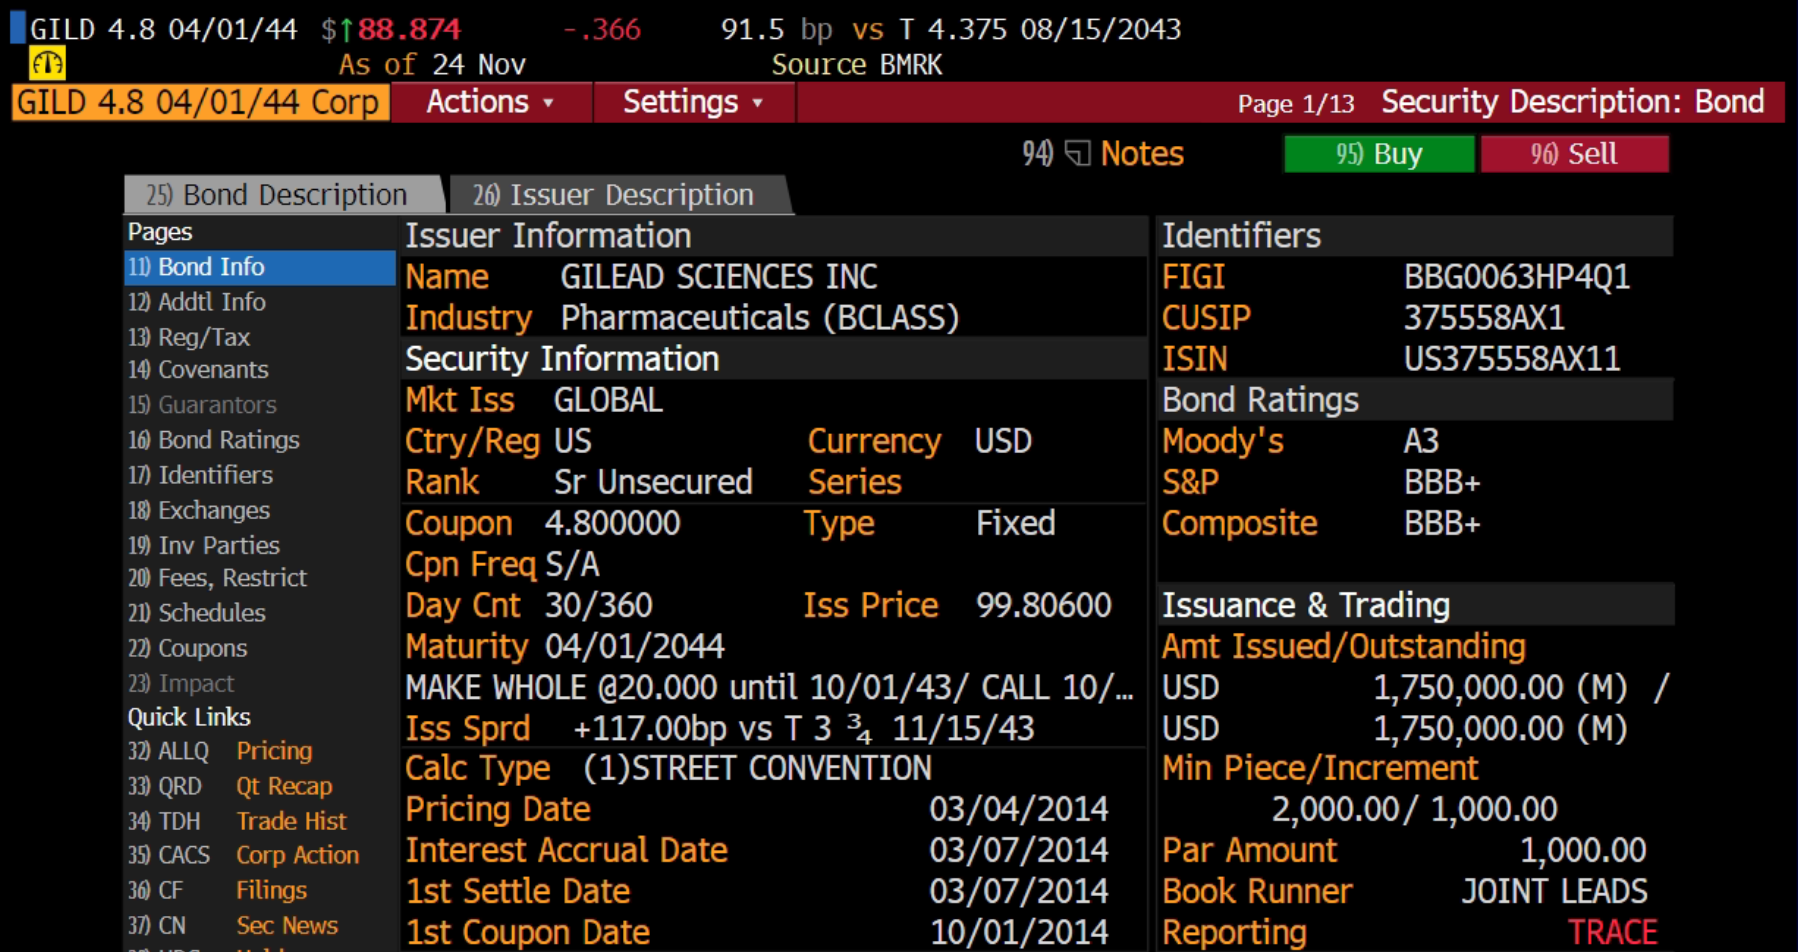Click the ISIN value US375558AX11

pyautogui.click(x=1511, y=359)
